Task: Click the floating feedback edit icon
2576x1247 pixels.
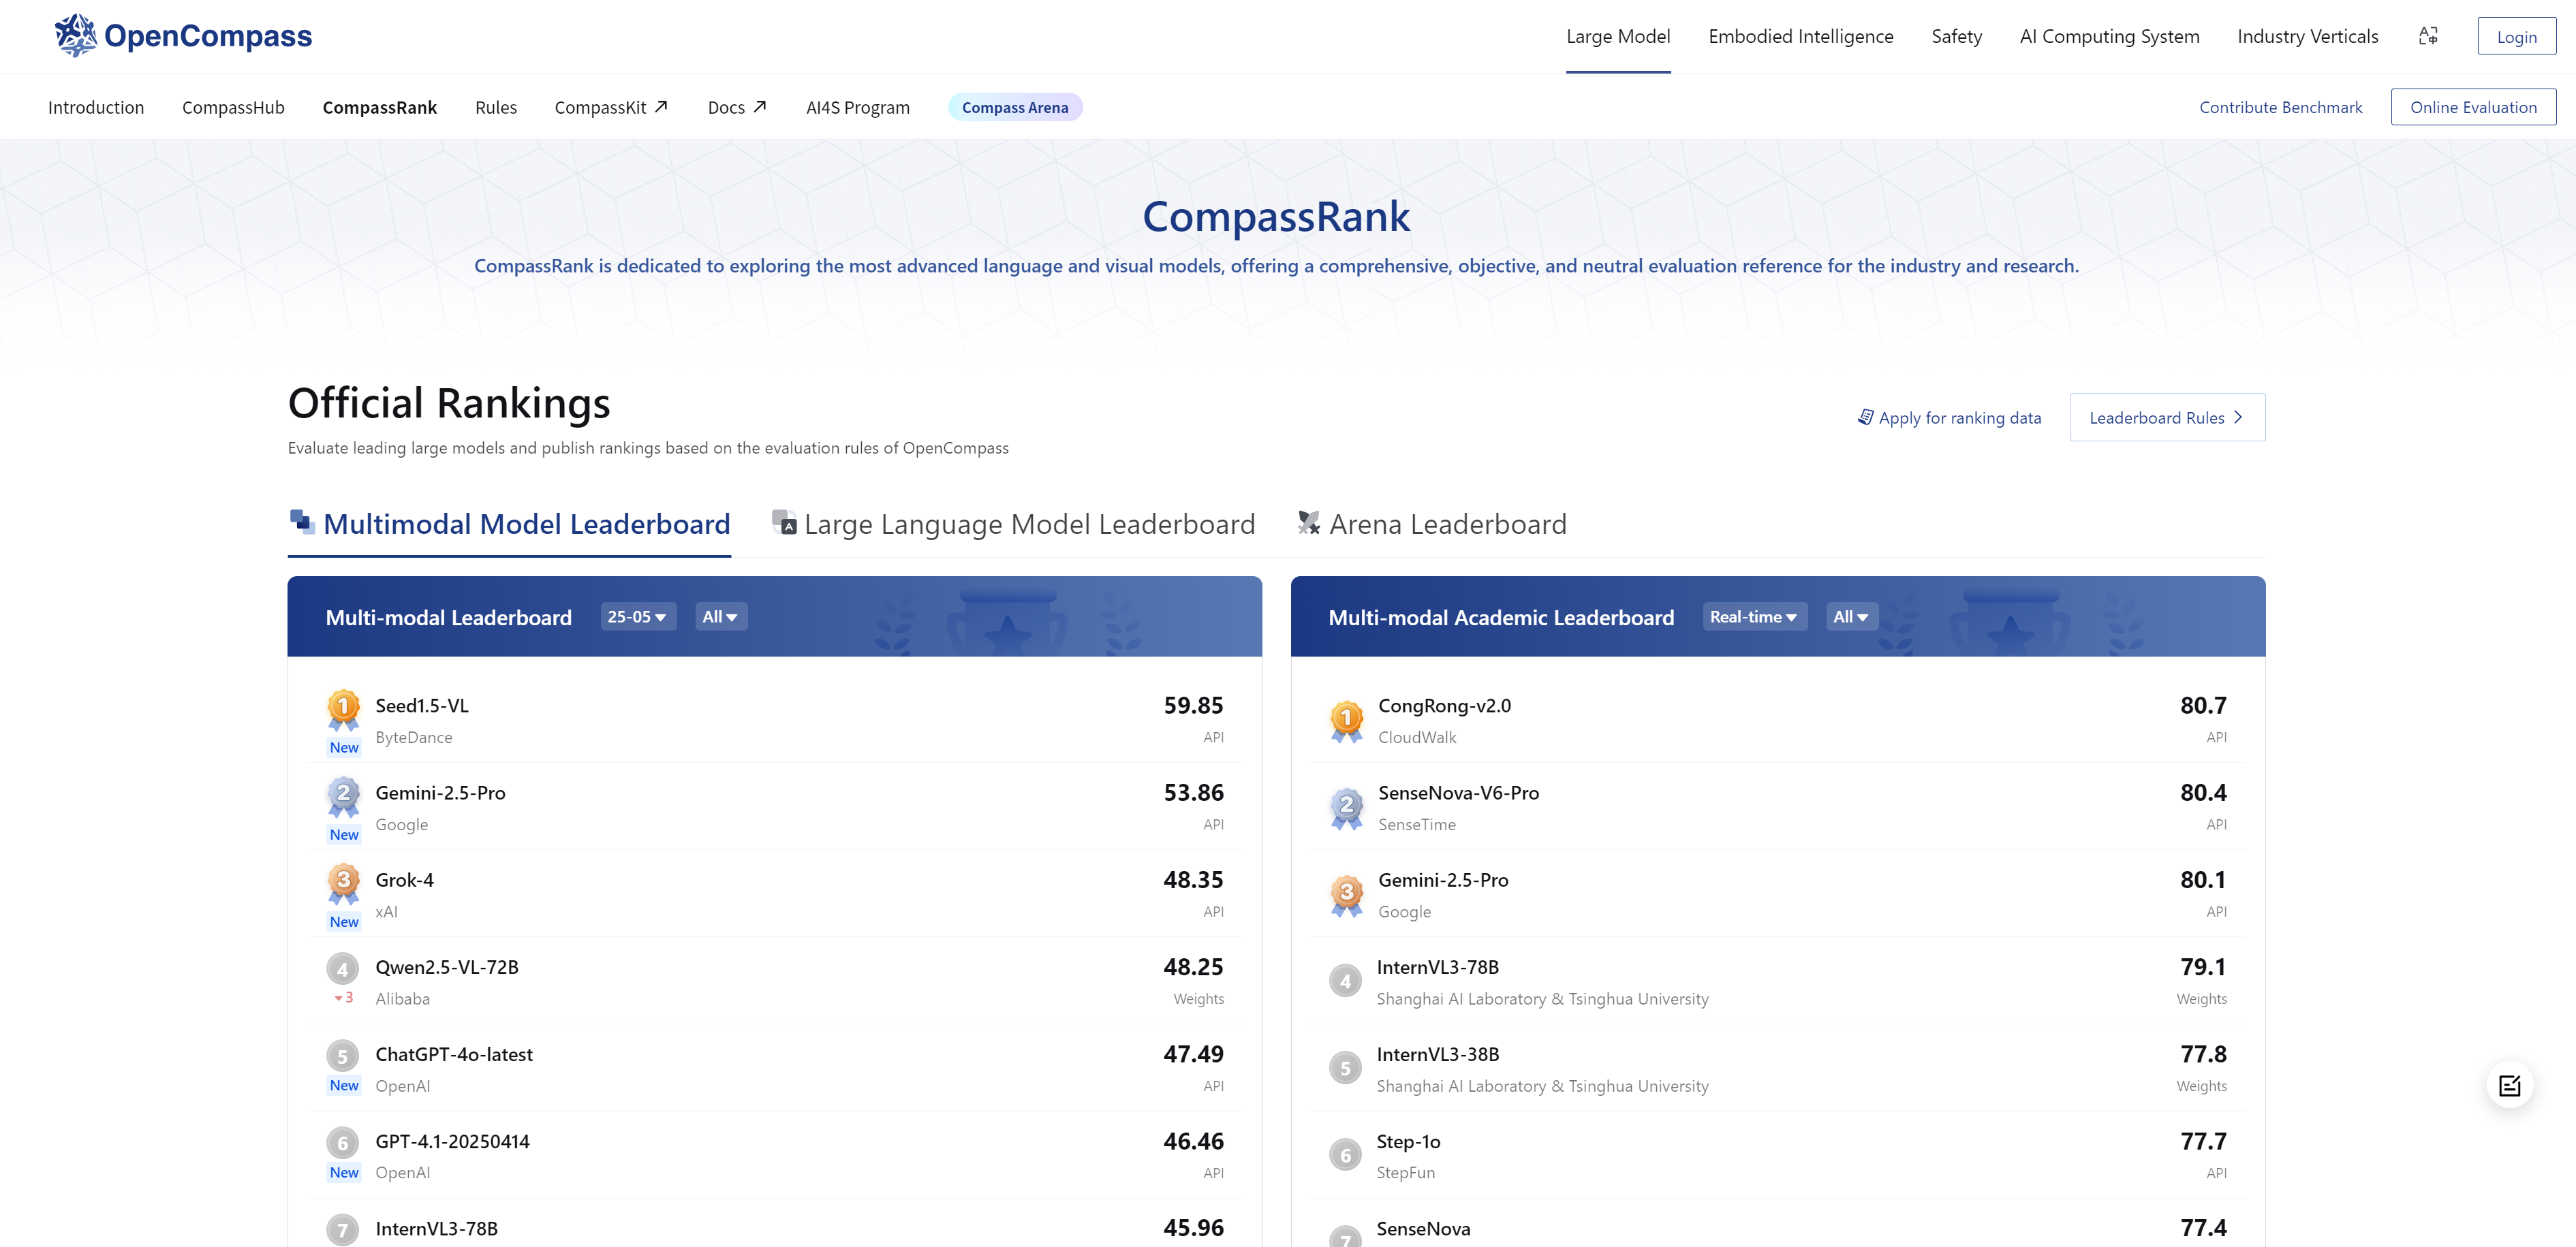Action: coord(2509,1085)
